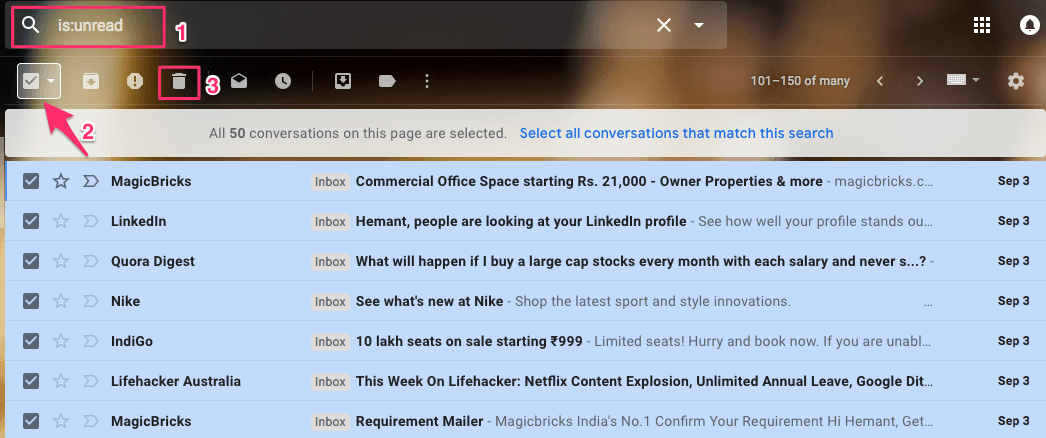
Task: Star the Lifehacker Australia email
Action: coord(61,381)
